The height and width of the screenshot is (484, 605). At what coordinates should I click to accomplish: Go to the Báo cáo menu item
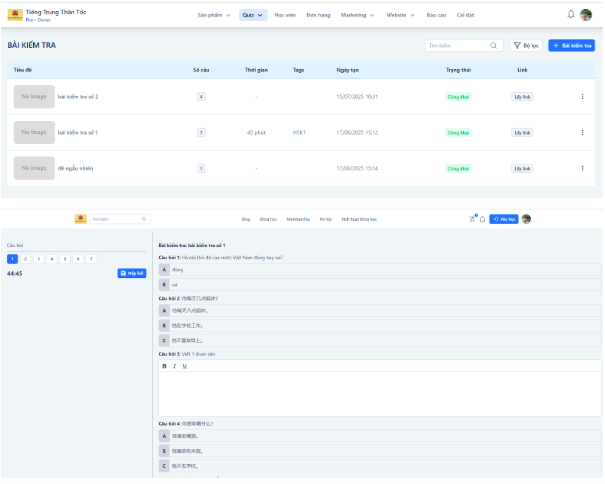436,16
